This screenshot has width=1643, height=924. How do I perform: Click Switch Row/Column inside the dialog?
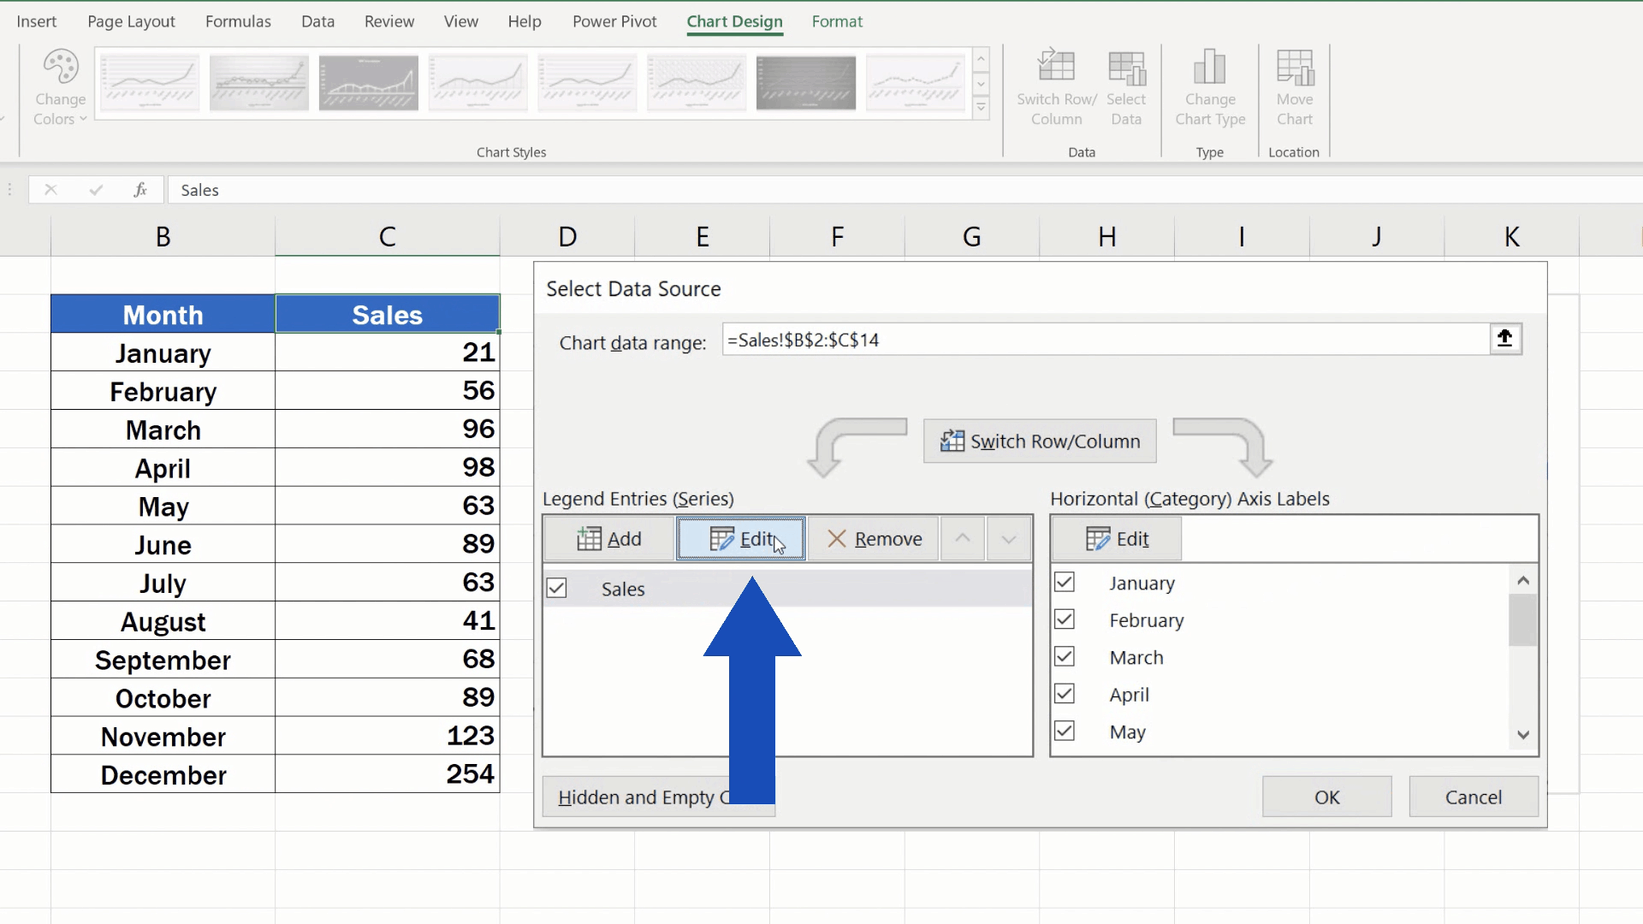pos(1039,441)
